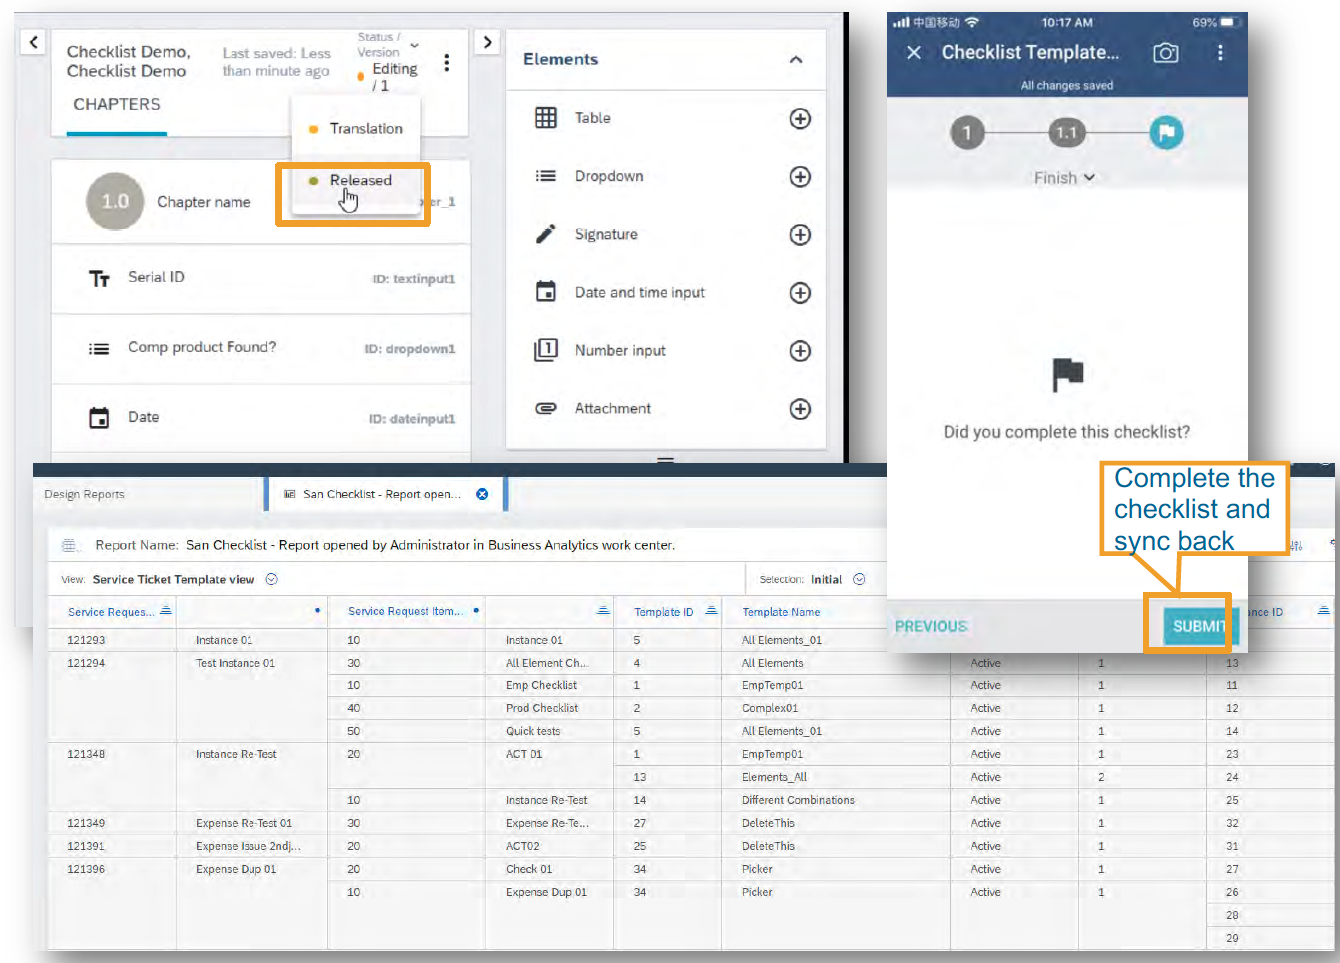Add a Table element to the checklist
This screenshot has height=963, width=1340.
799,118
